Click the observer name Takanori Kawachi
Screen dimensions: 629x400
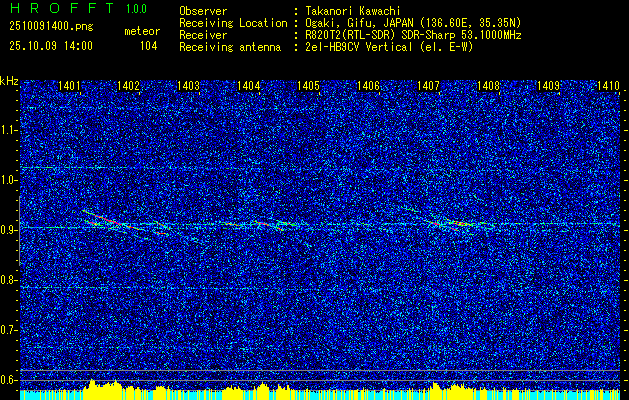point(353,11)
